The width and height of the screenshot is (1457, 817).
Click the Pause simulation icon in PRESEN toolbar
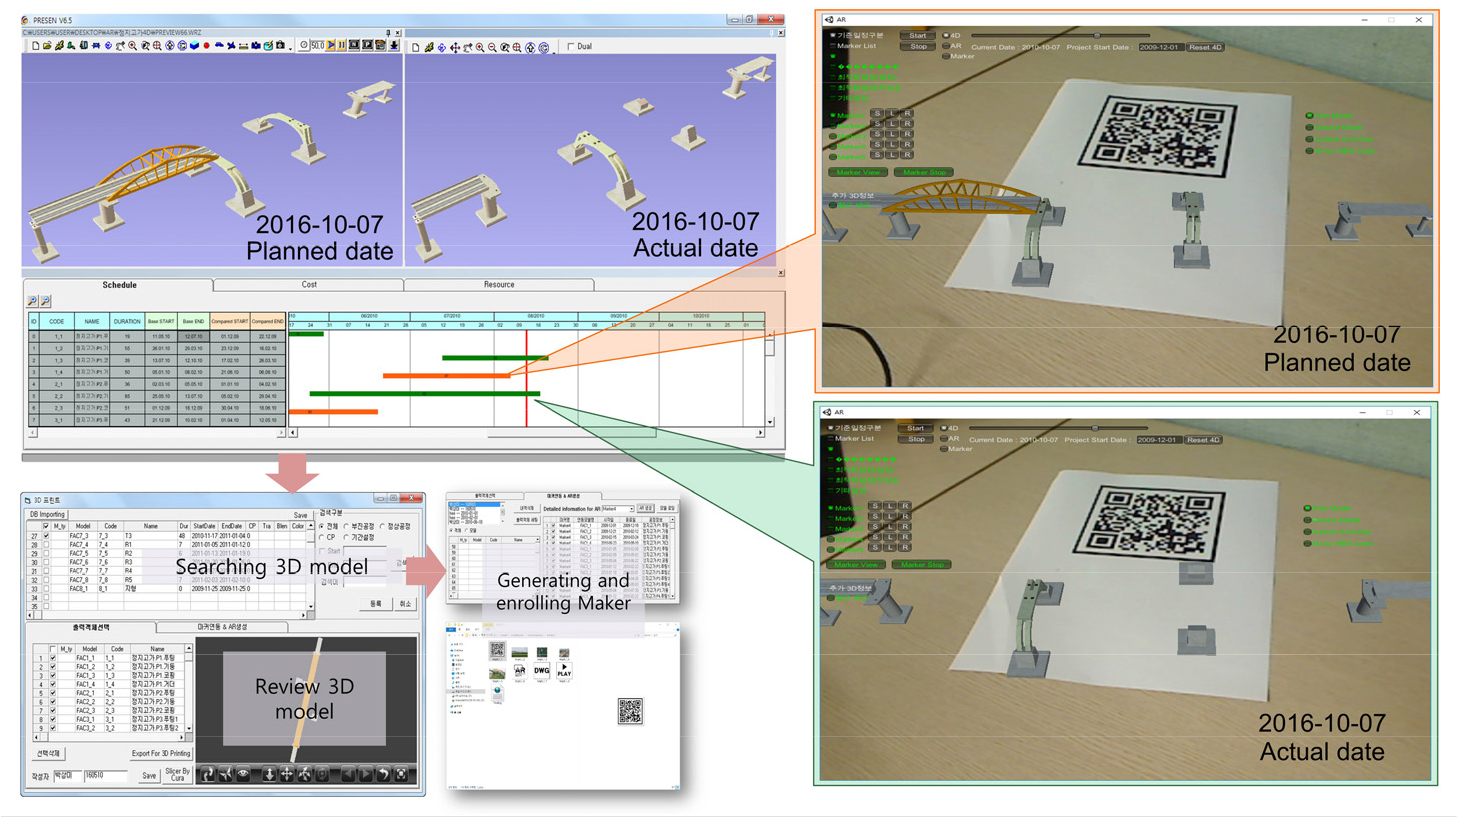[x=342, y=46]
